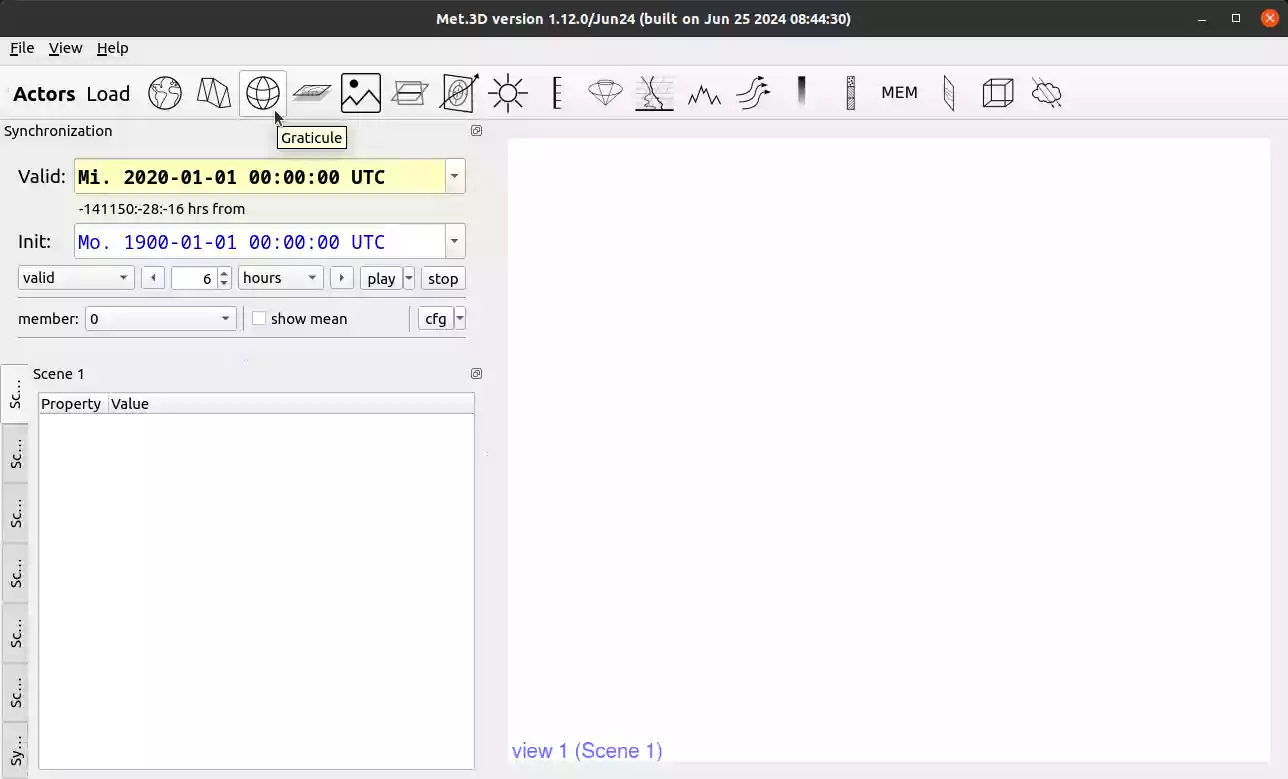Image resolution: width=1288 pixels, height=779 pixels.
Task: Open the Help menu
Action: [113, 48]
